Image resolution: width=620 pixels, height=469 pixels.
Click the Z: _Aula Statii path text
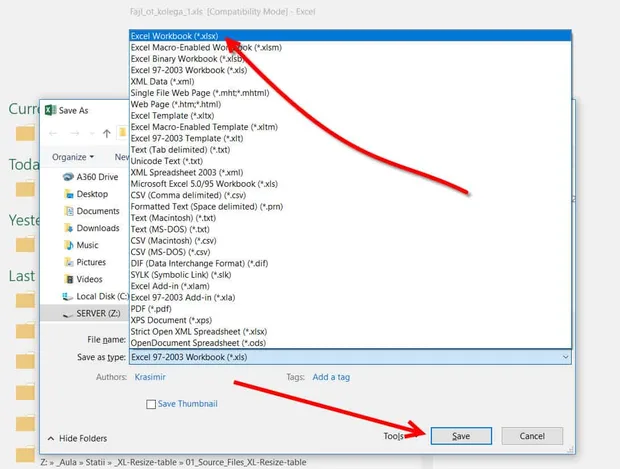click(x=173, y=462)
